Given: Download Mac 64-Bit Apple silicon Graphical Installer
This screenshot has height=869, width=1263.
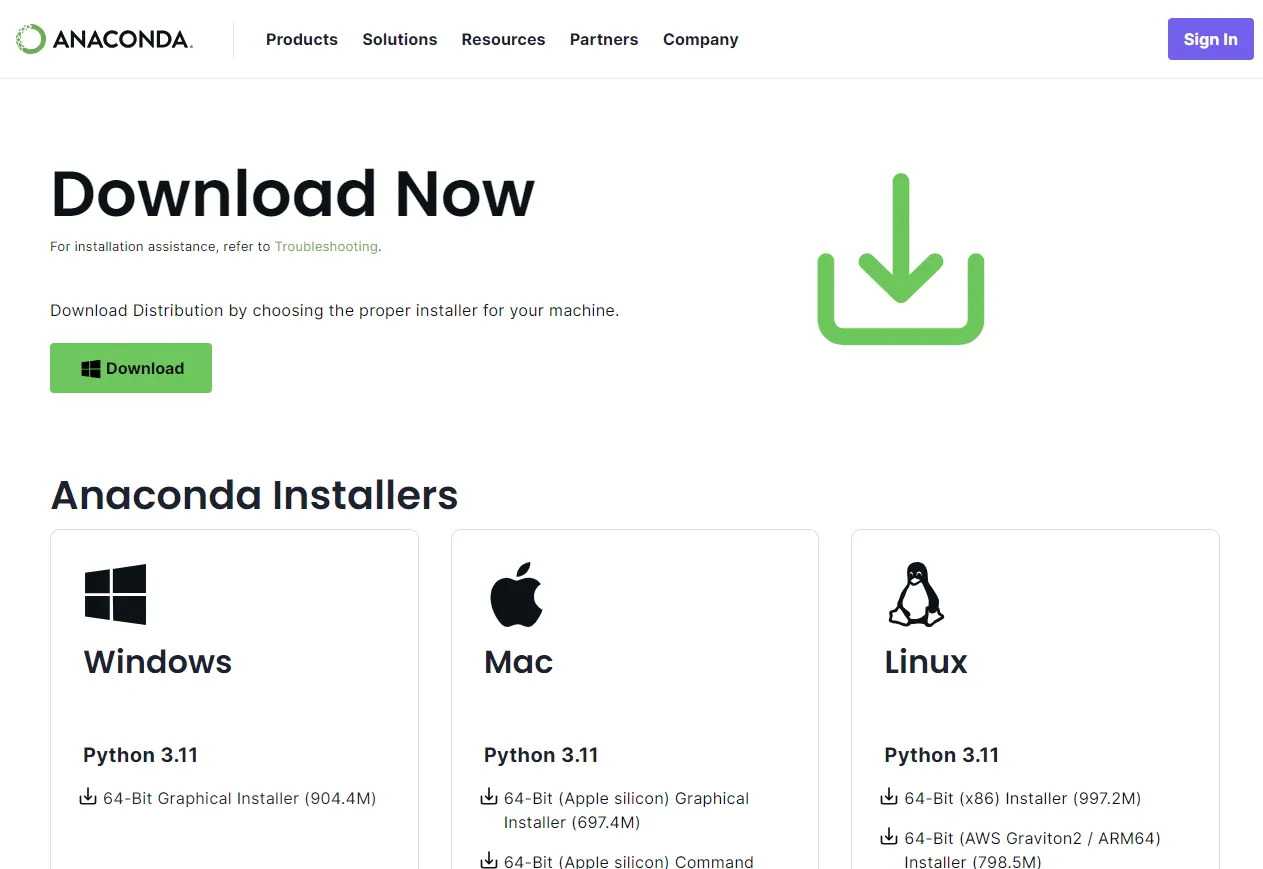Looking at the screenshot, I should [626, 810].
